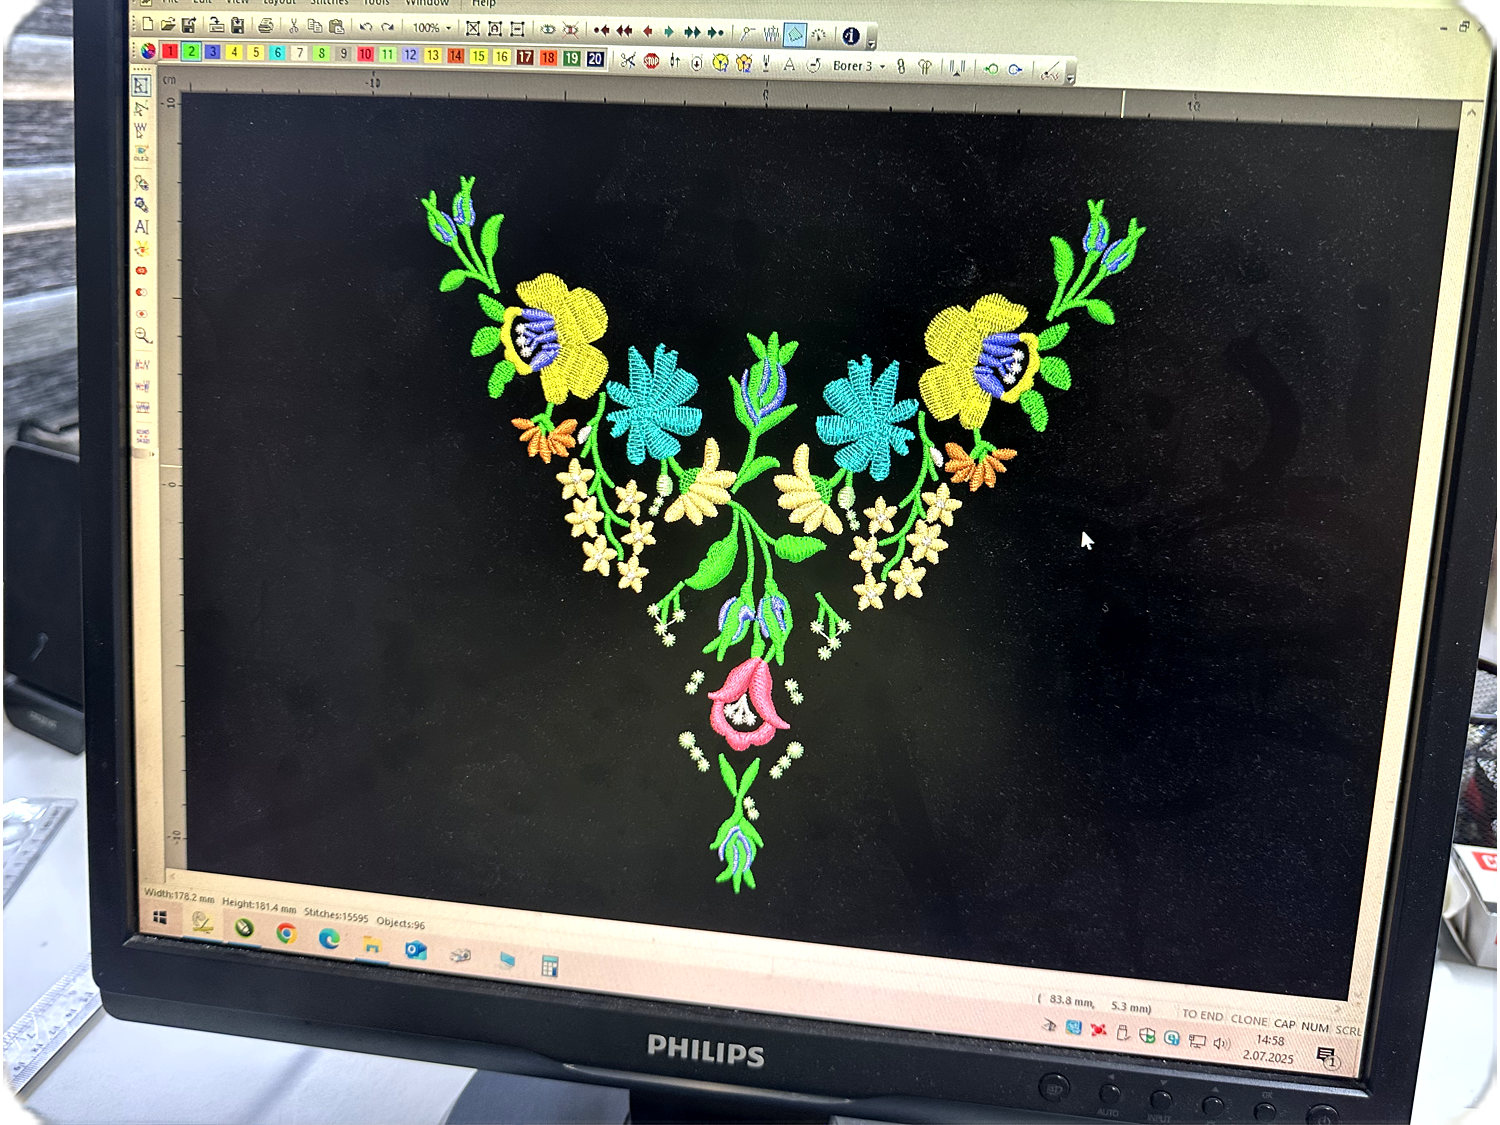Click the scissors trim function icon

point(627,61)
